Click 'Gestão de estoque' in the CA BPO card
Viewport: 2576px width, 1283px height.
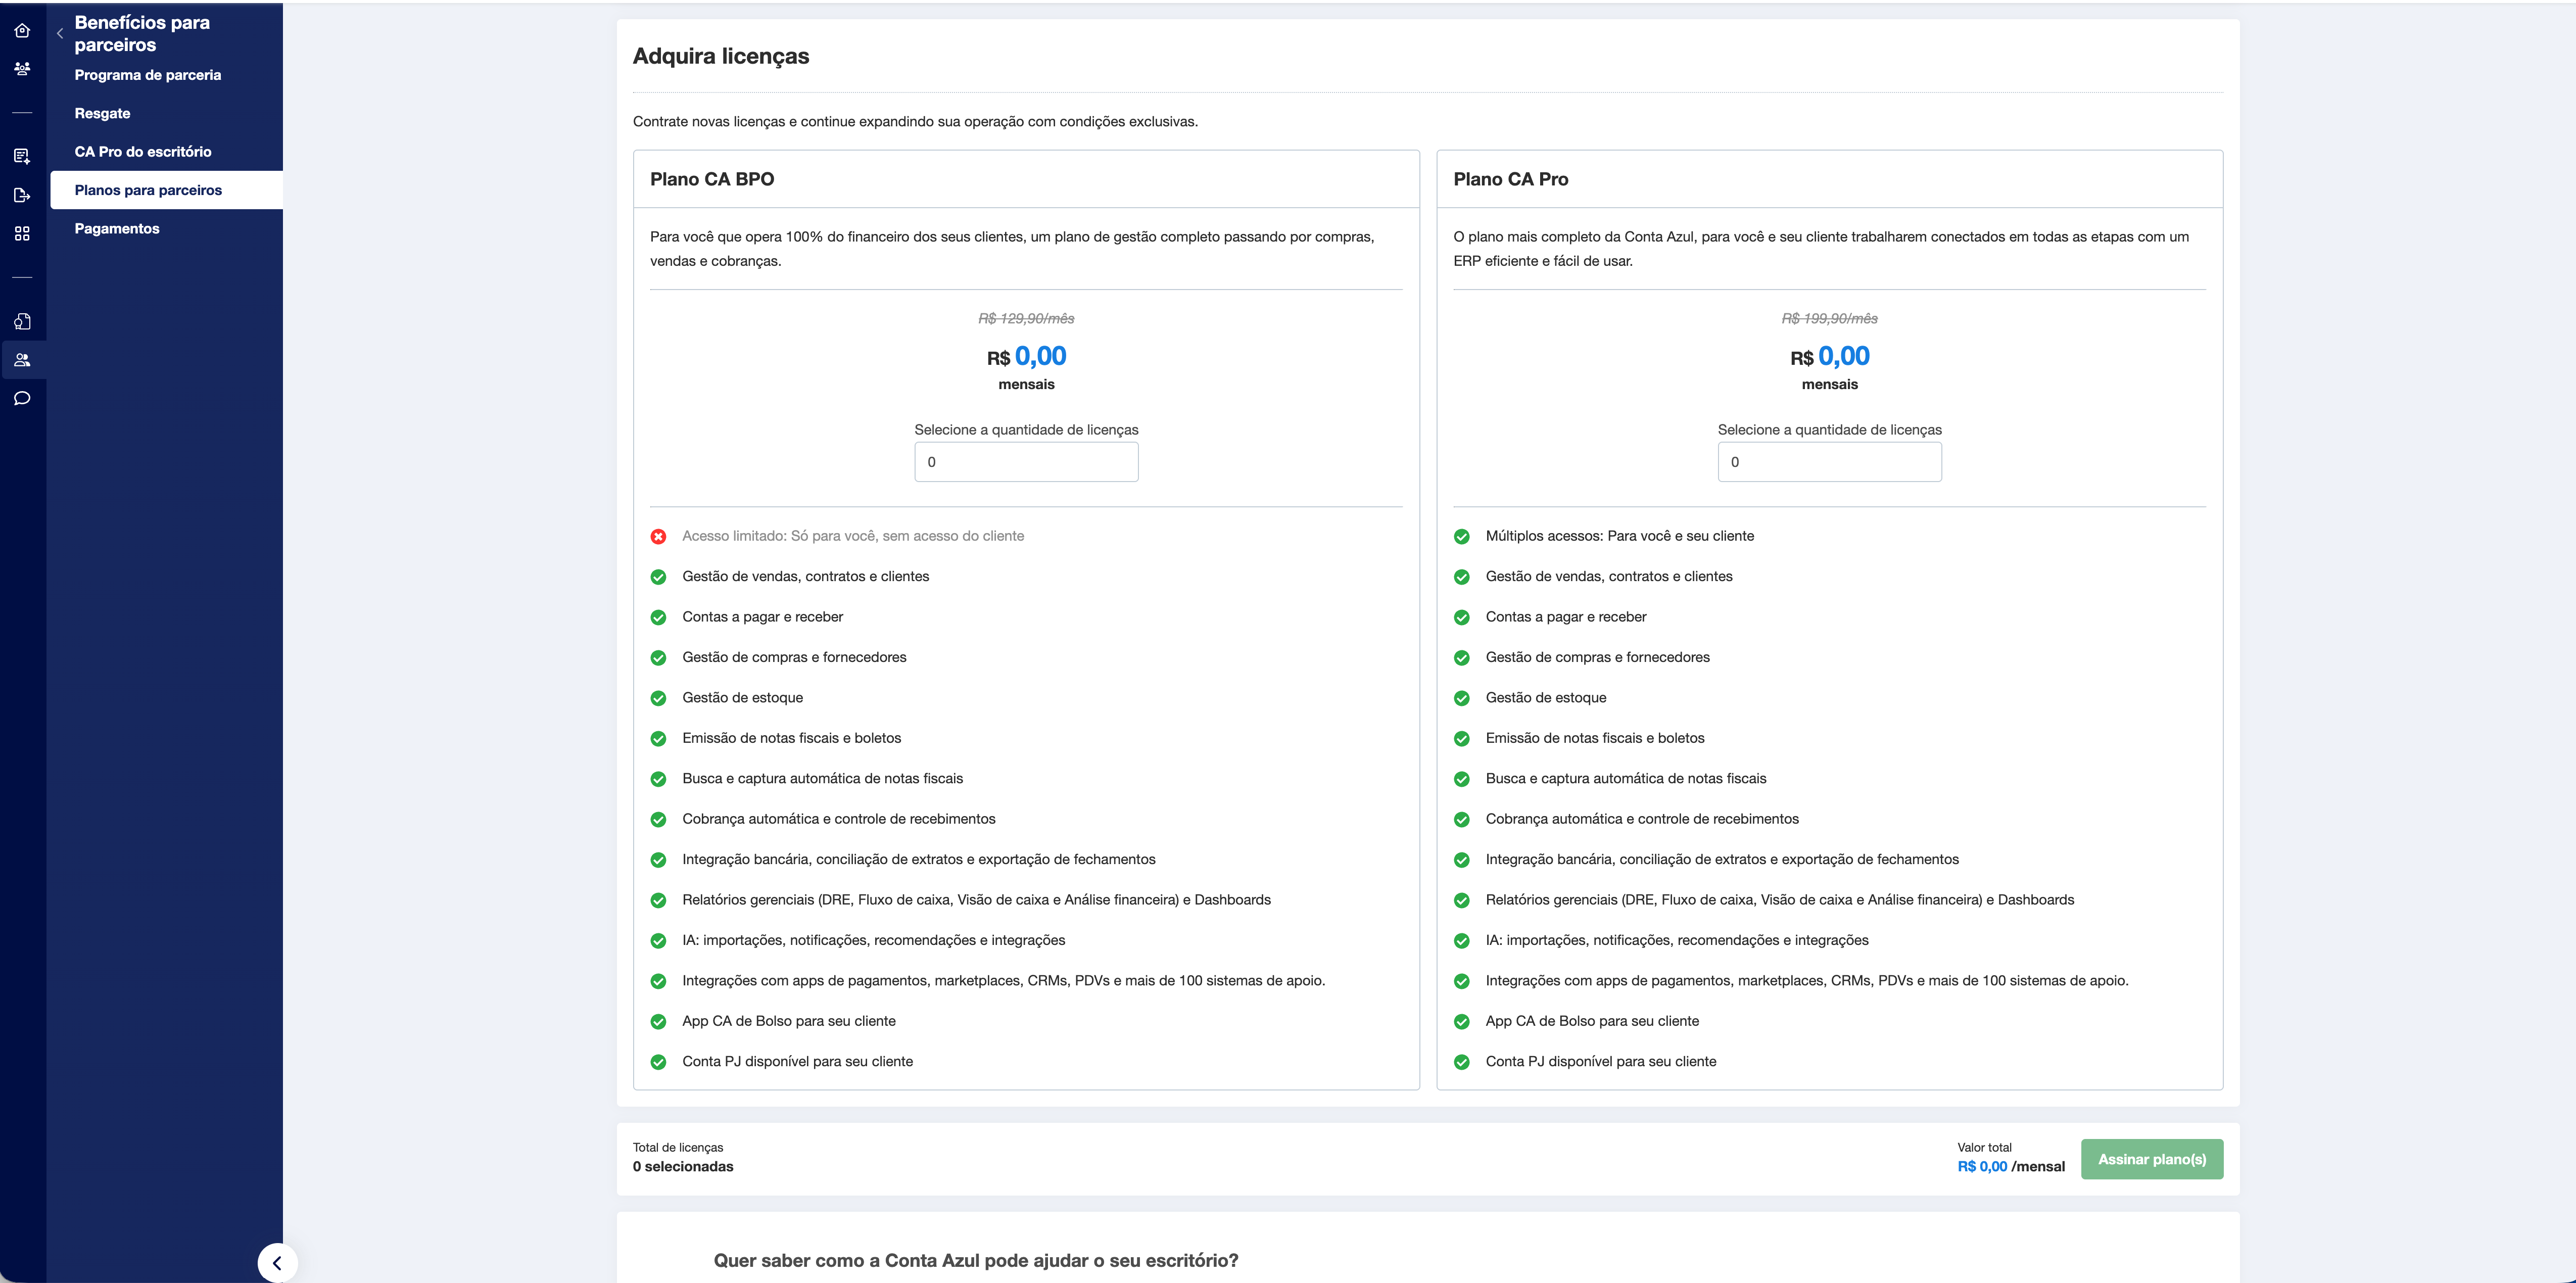click(x=742, y=698)
